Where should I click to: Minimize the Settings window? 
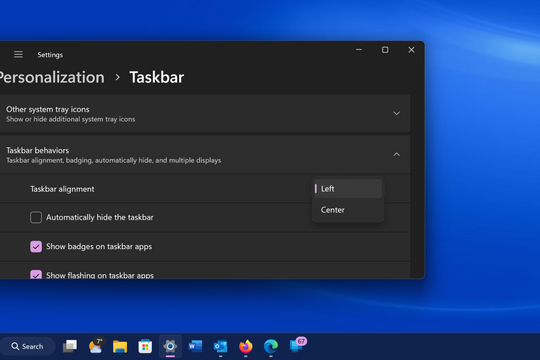pos(359,50)
